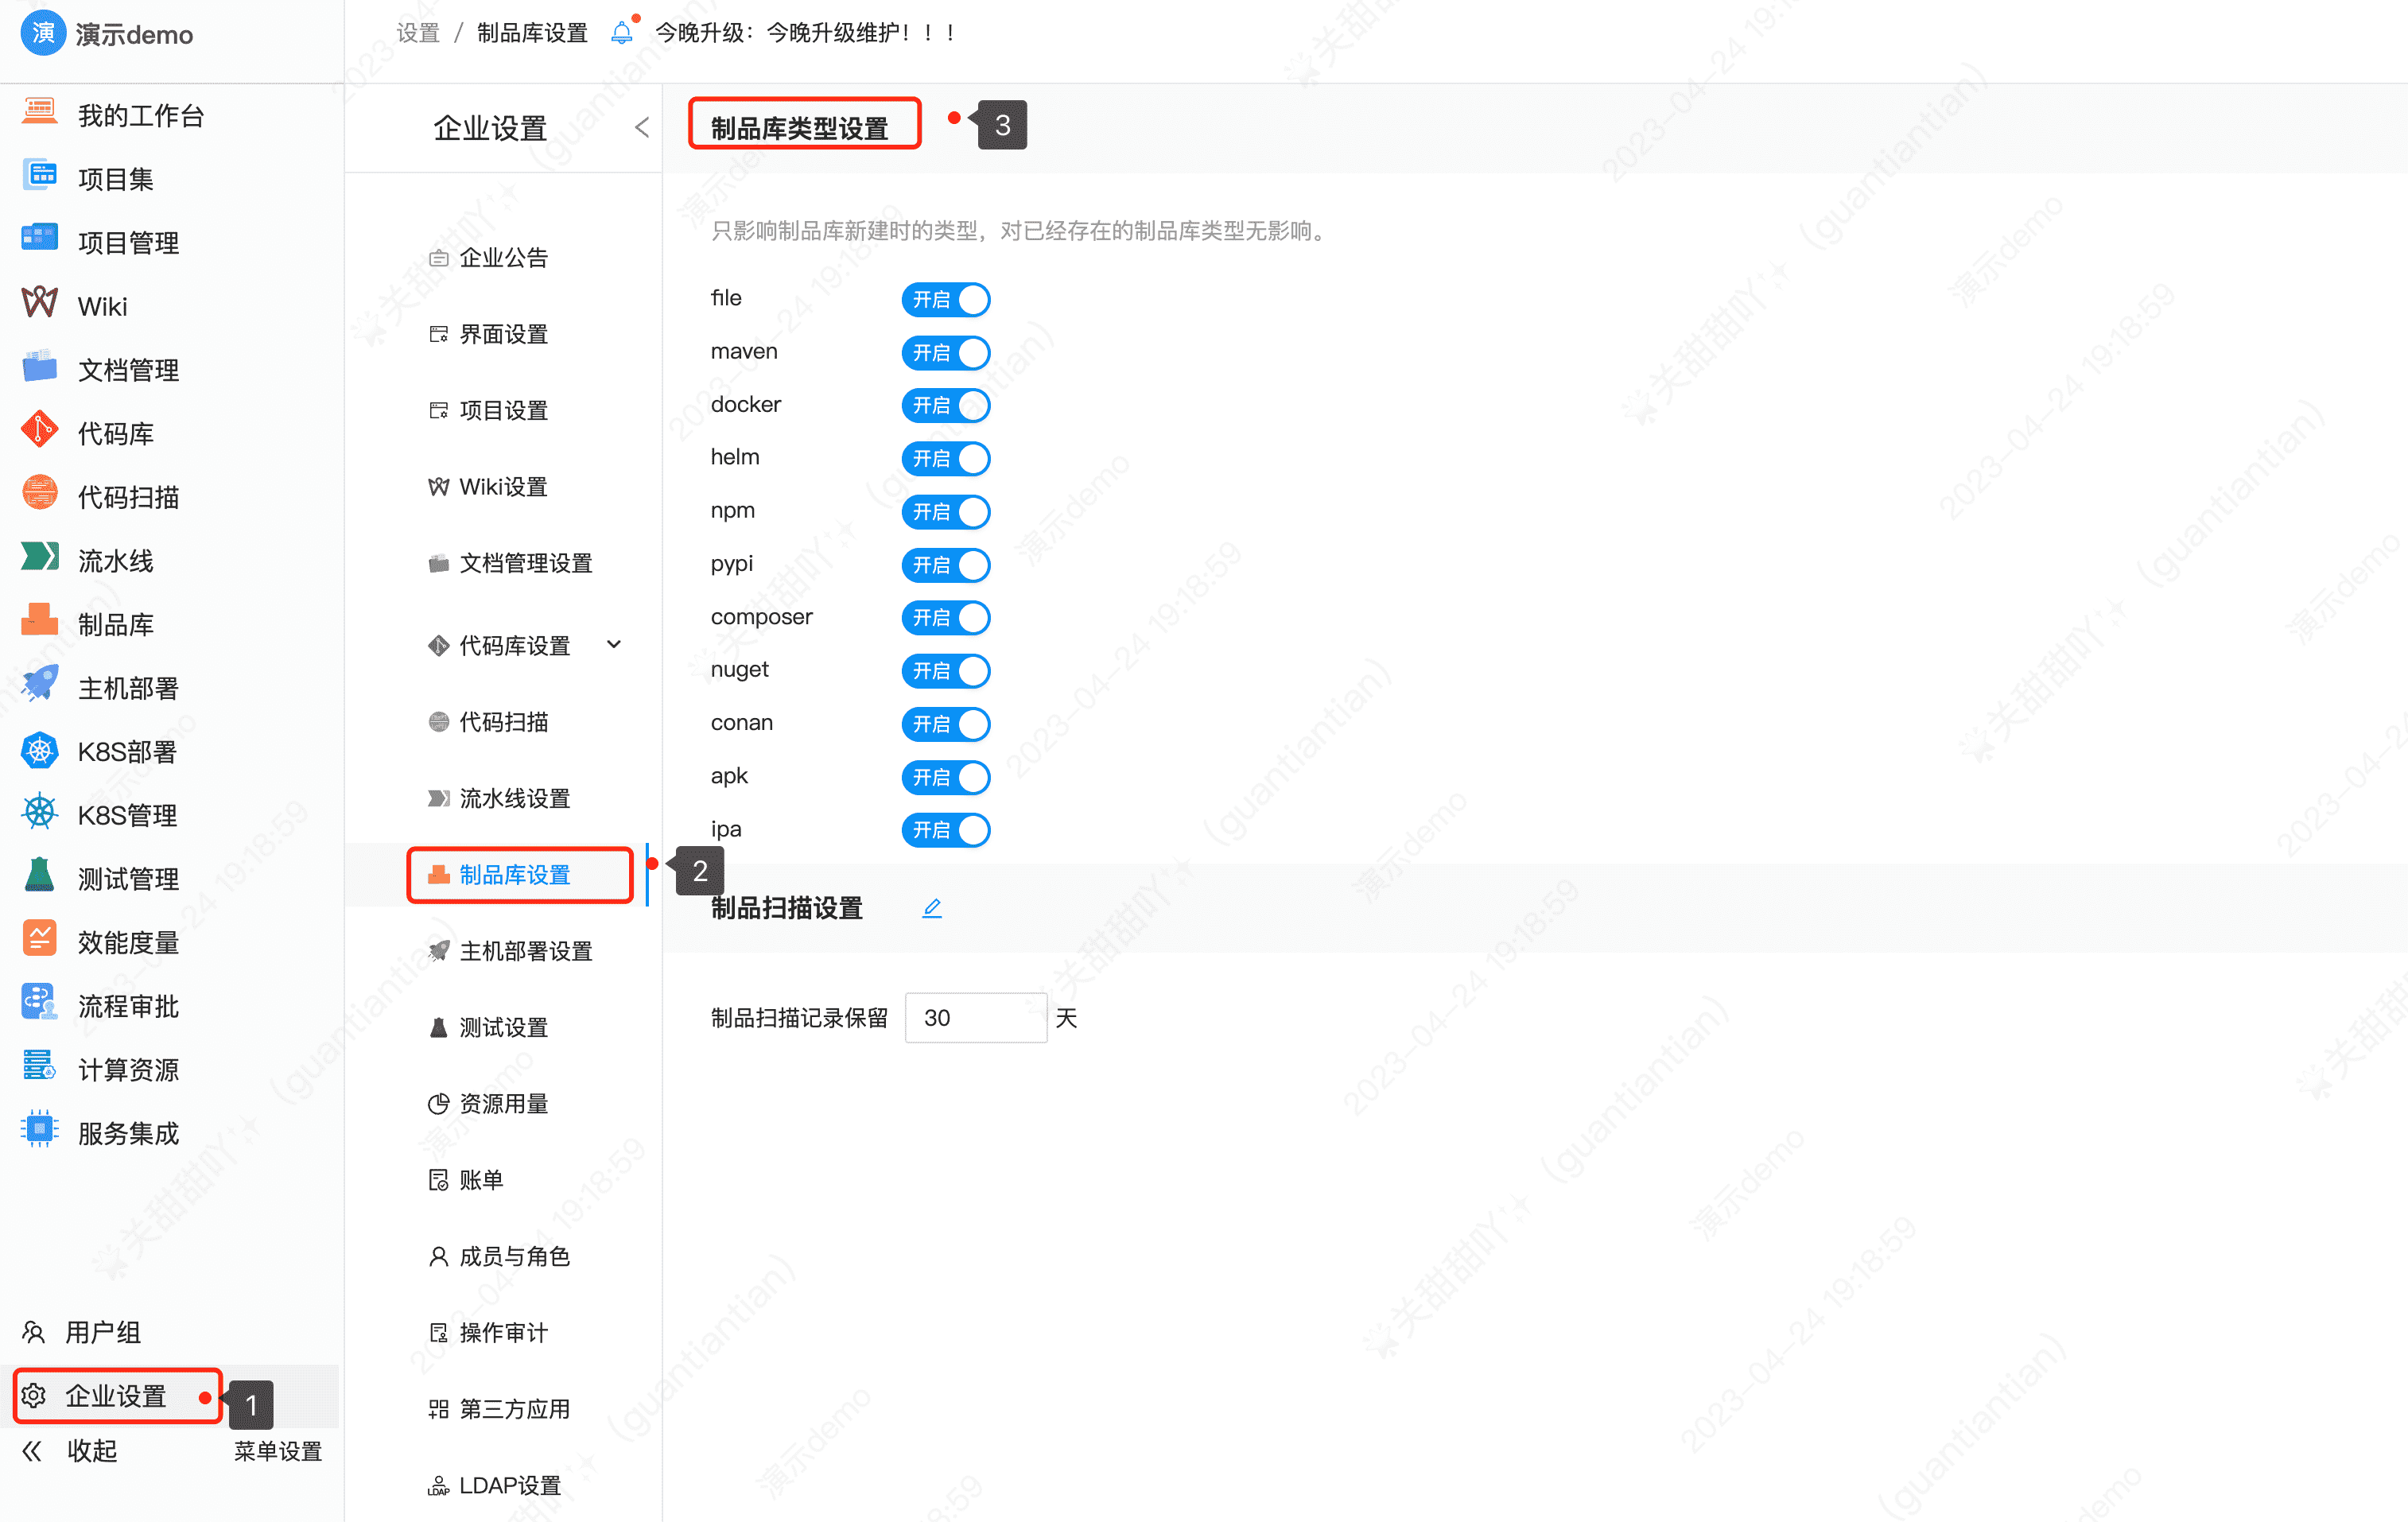
Task: Edit the 制品扫描记录保留 days value
Action: [975, 1017]
